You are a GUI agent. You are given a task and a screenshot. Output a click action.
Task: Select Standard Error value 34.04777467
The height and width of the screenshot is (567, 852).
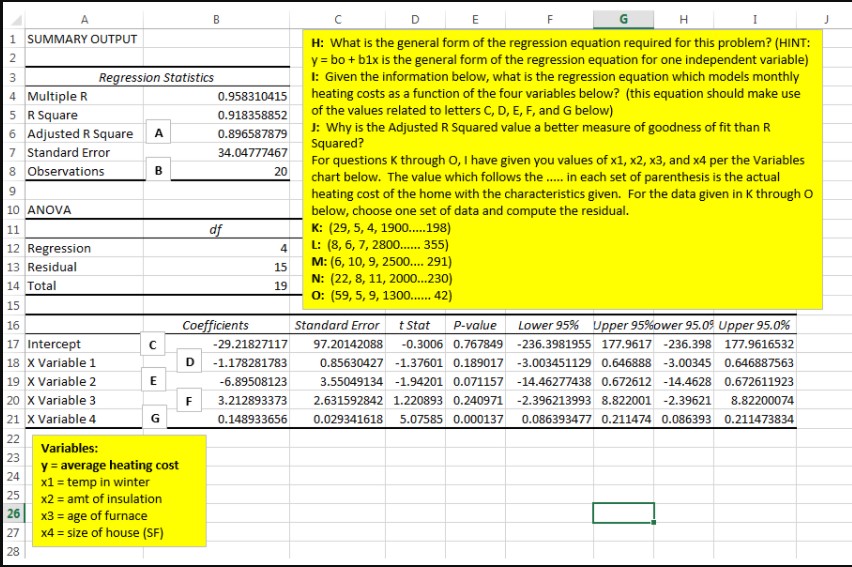coord(252,152)
